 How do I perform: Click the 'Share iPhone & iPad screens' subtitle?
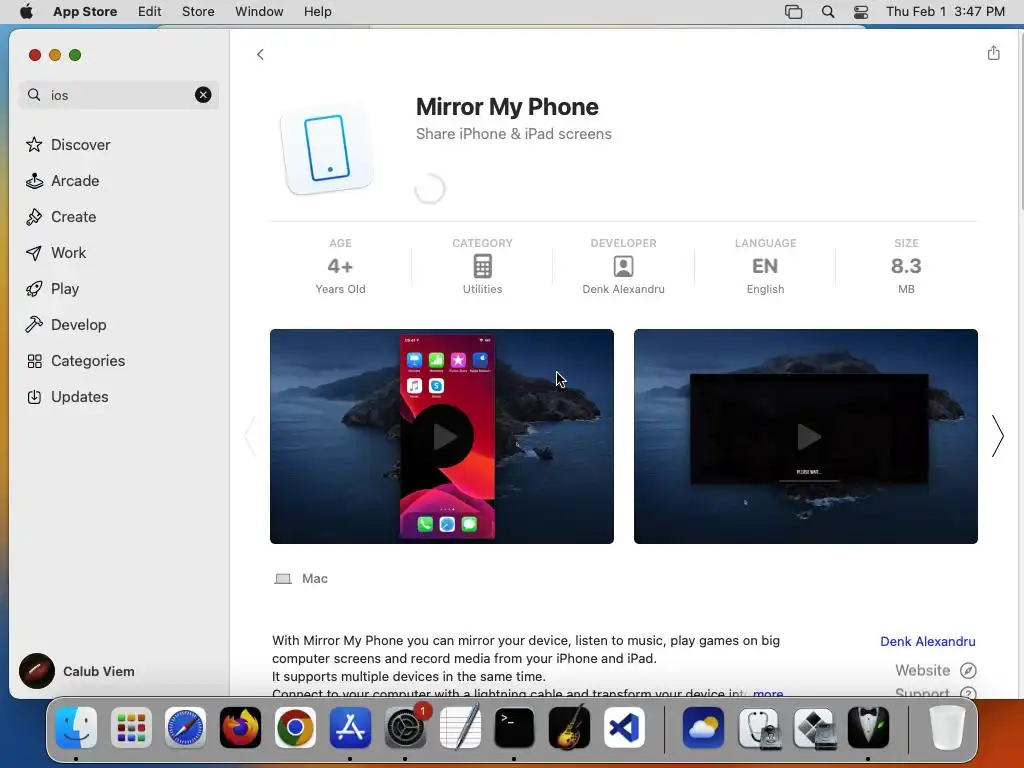point(513,133)
